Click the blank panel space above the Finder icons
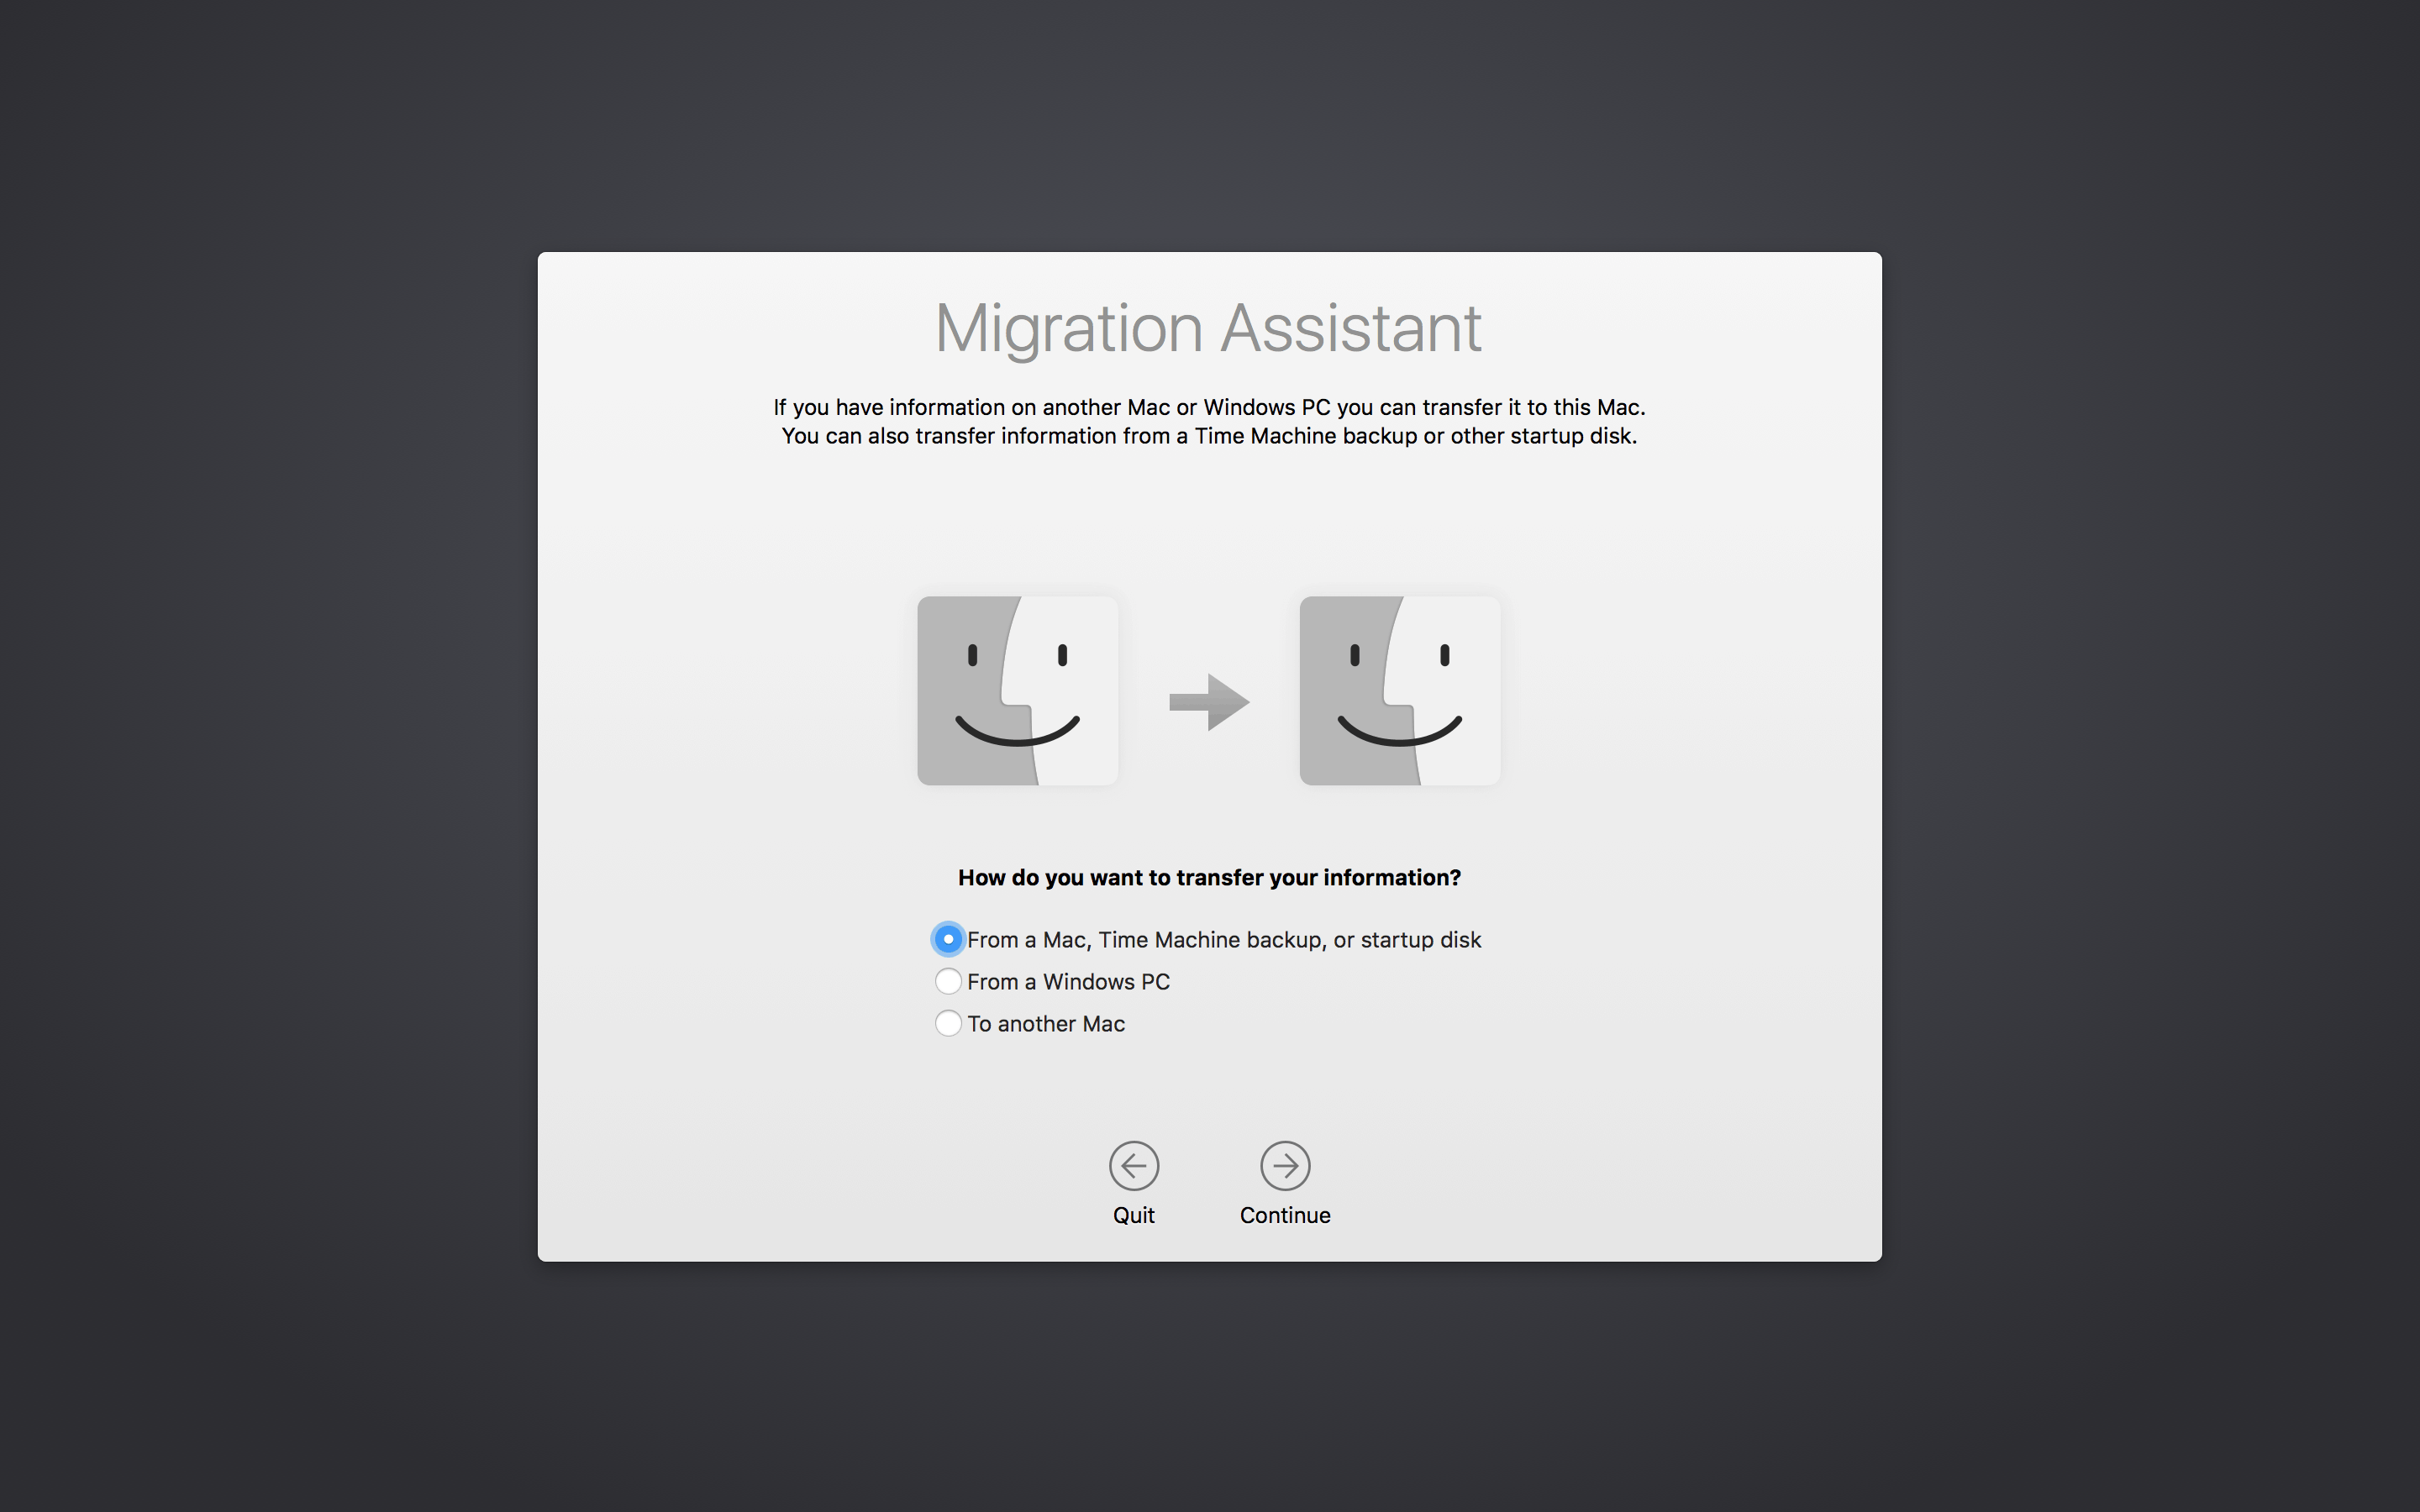This screenshot has height=1512, width=2420. tap(1209, 520)
